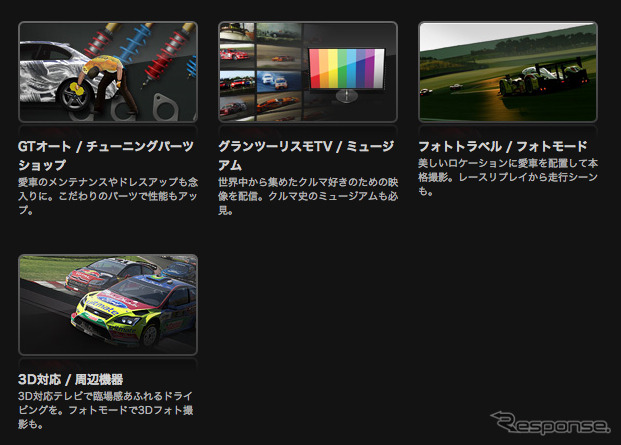
Task: Open the 3D rally cars thumbnail
Action: (x=108, y=304)
